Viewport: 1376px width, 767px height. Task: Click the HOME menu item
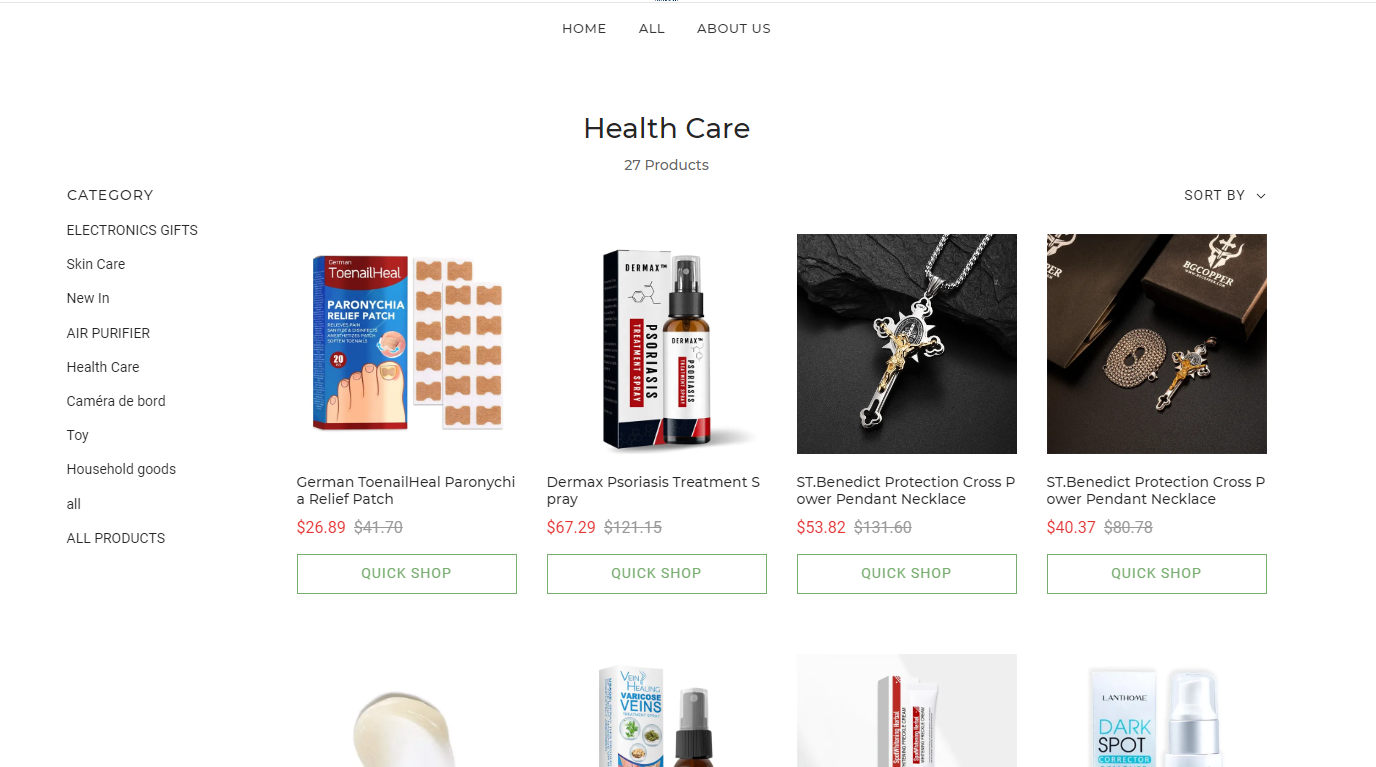tap(584, 28)
